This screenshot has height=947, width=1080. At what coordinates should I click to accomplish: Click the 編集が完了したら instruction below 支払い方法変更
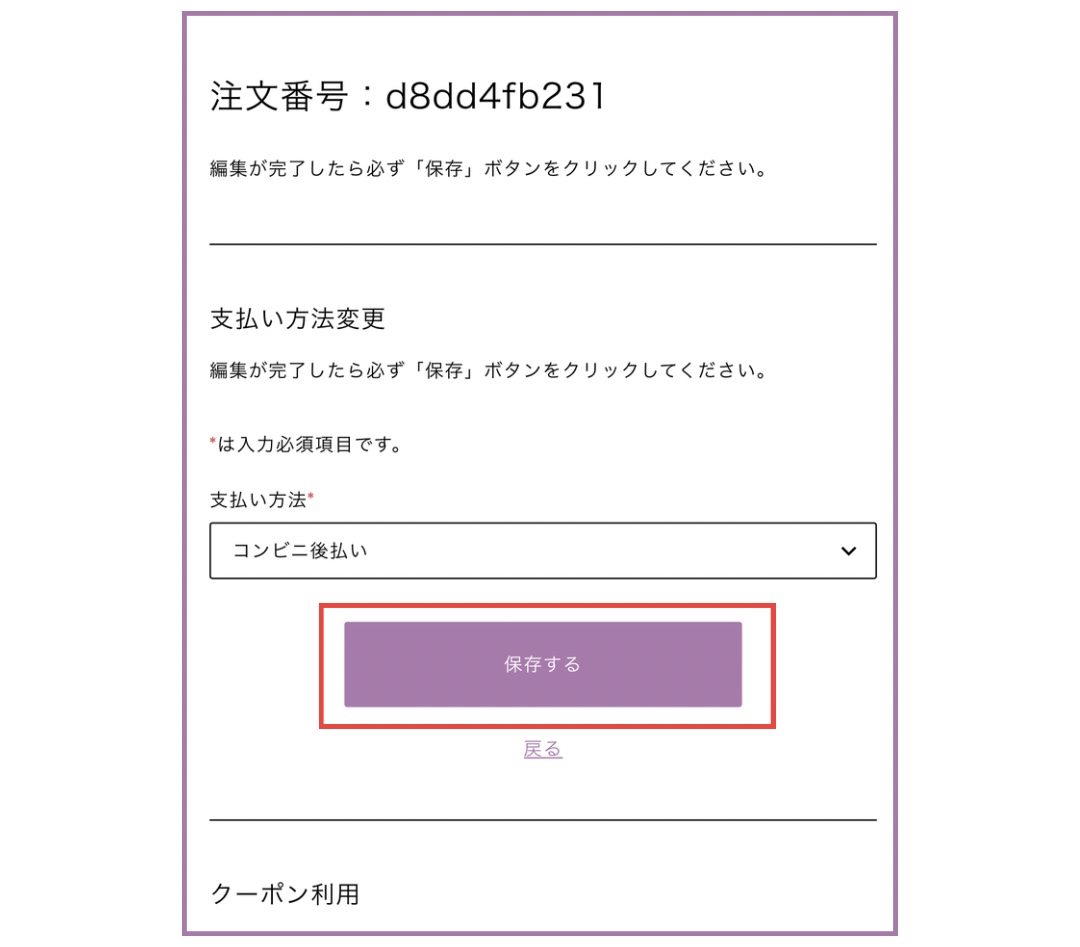point(488,371)
